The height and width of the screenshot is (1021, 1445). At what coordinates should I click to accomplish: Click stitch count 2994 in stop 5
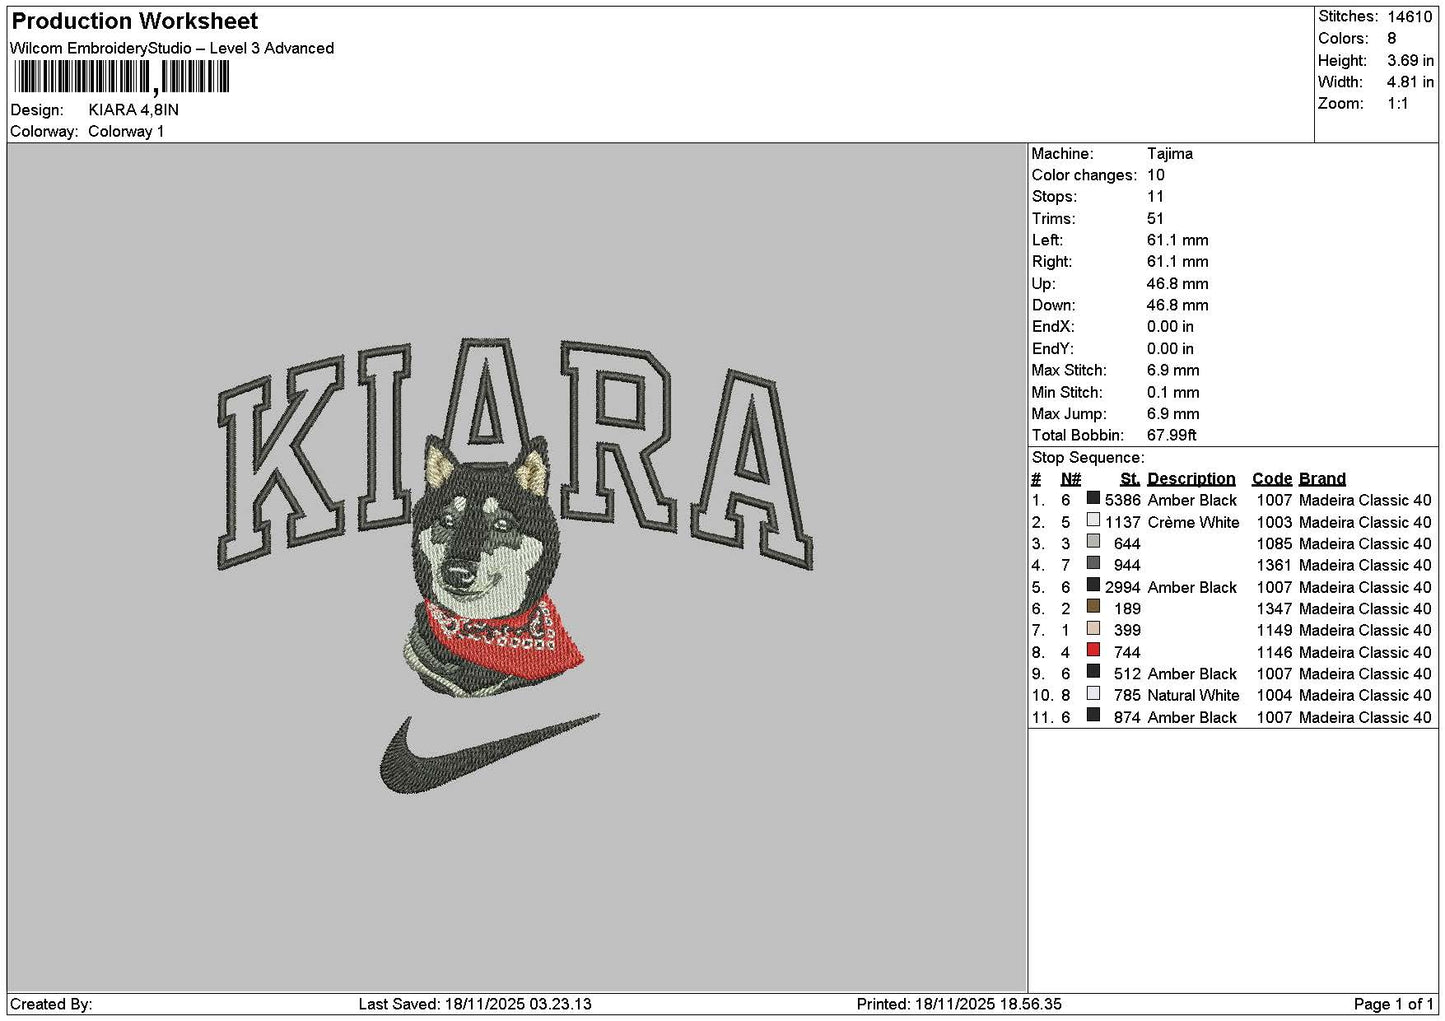pos(1123,587)
